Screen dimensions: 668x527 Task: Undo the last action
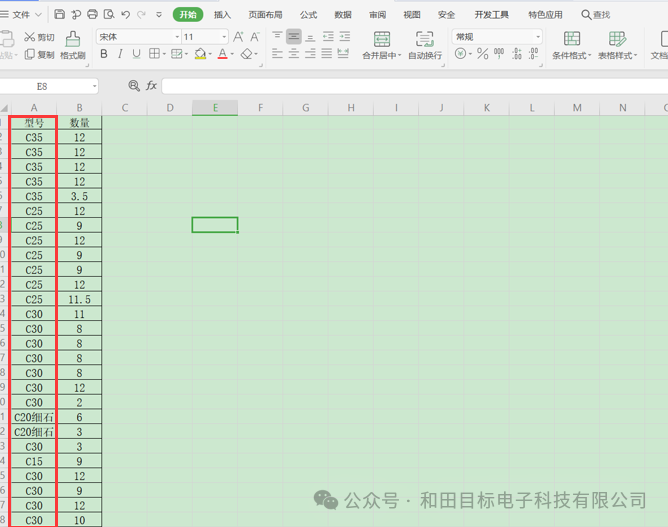(125, 14)
